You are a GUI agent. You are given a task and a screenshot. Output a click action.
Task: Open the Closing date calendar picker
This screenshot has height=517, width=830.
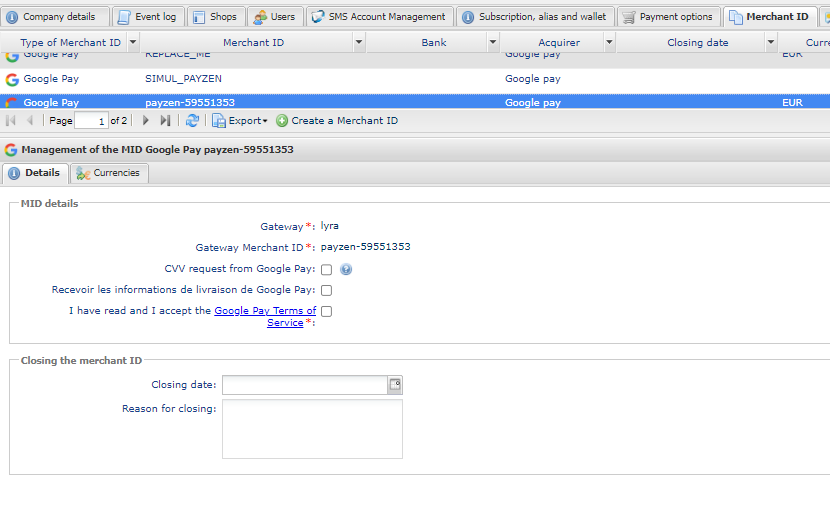point(395,385)
